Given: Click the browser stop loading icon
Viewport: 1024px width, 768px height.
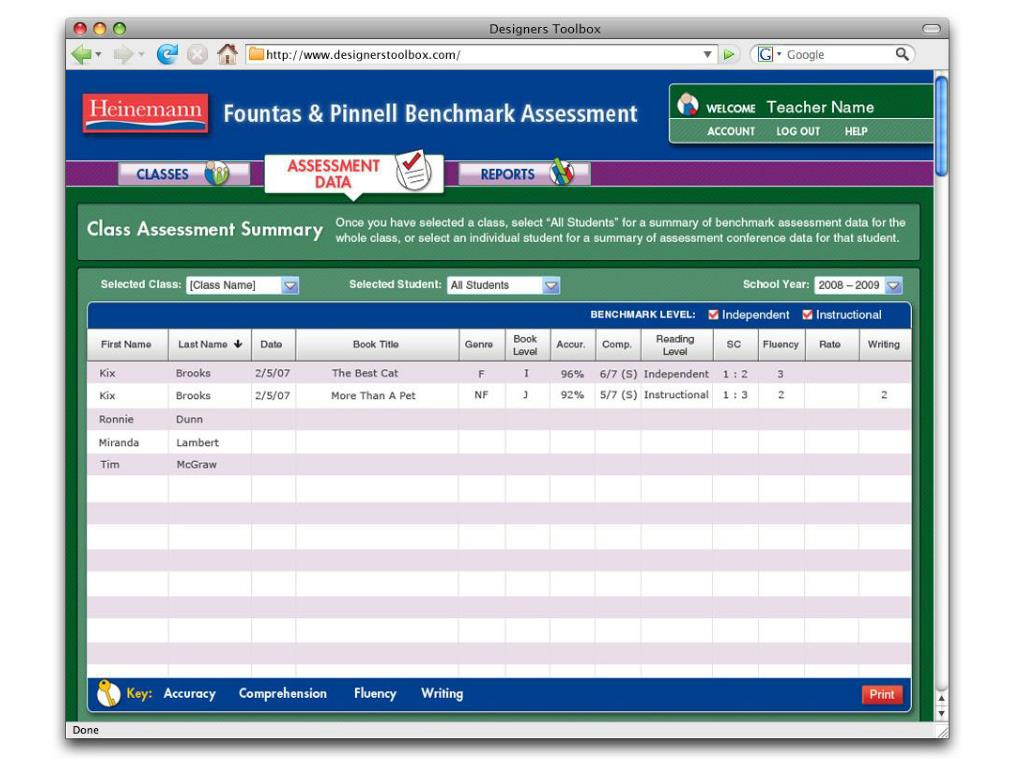Looking at the screenshot, I should 197,54.
